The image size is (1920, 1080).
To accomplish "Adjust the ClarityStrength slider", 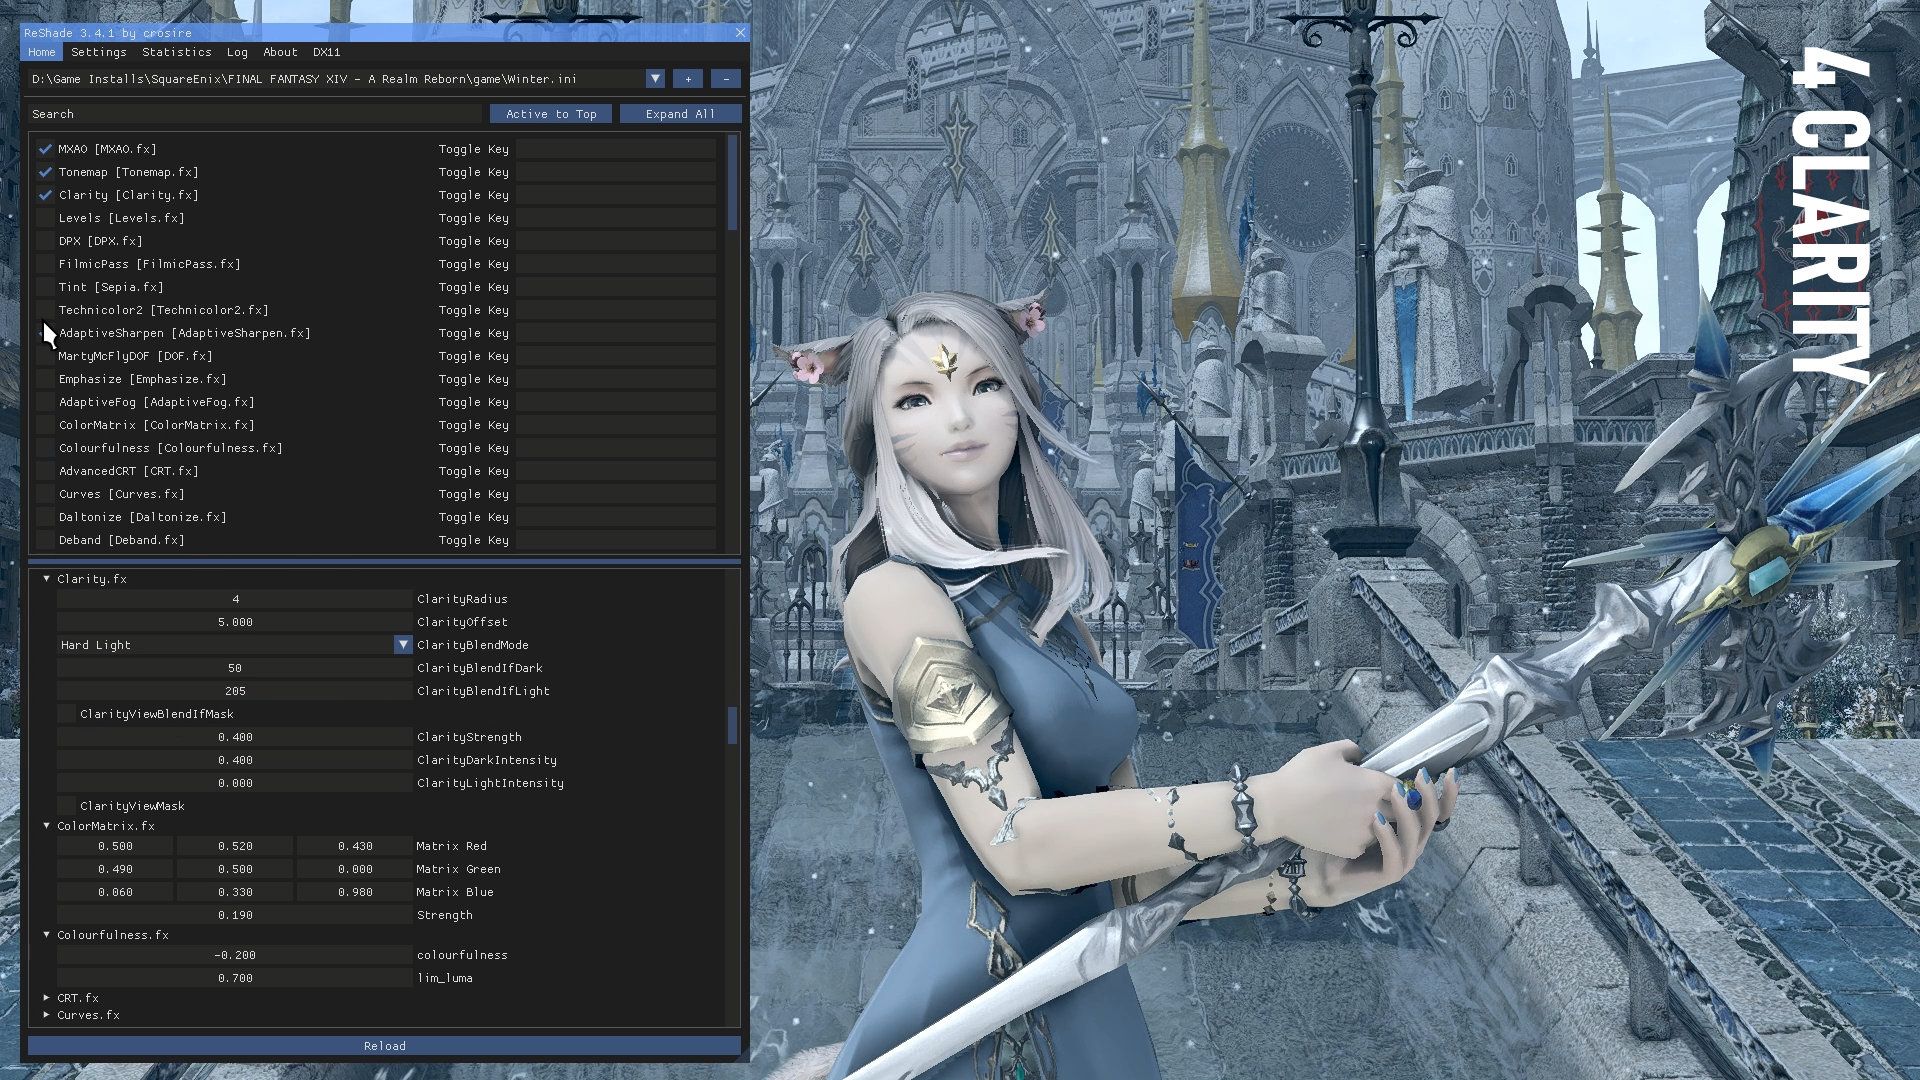I will 235,737.
